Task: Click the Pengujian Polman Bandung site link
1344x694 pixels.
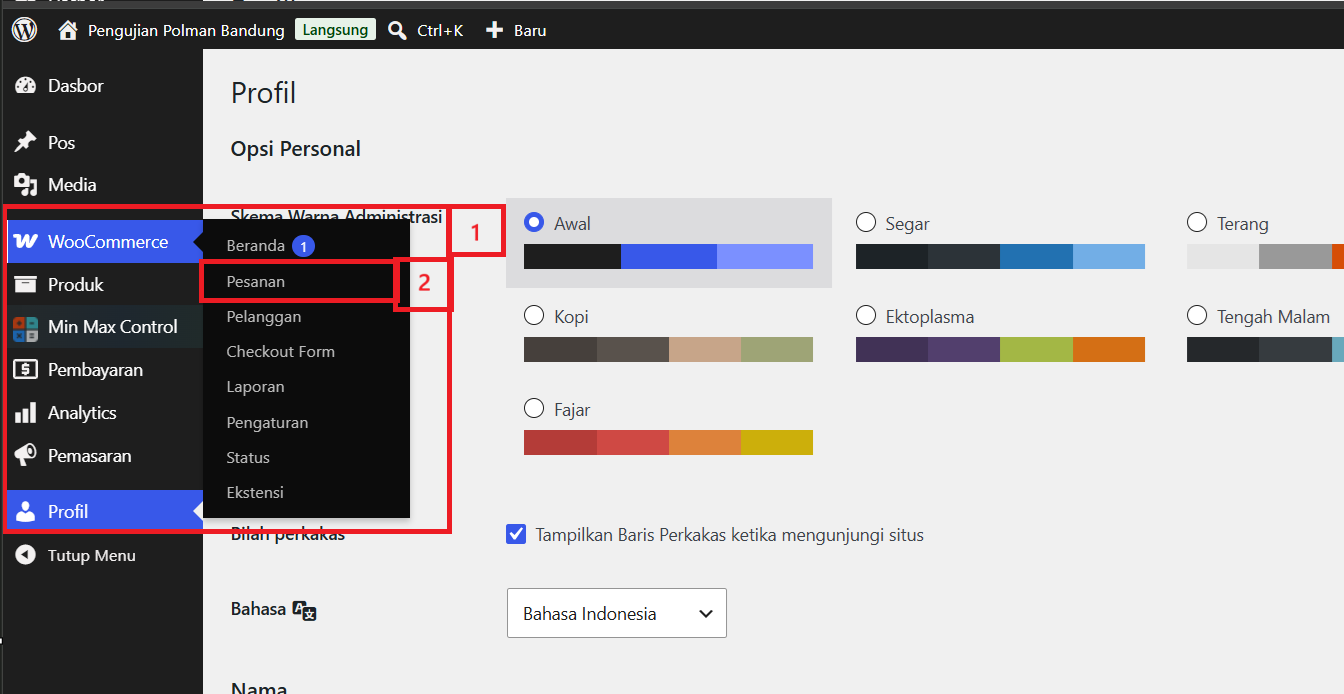Action: tap(186, 30)
